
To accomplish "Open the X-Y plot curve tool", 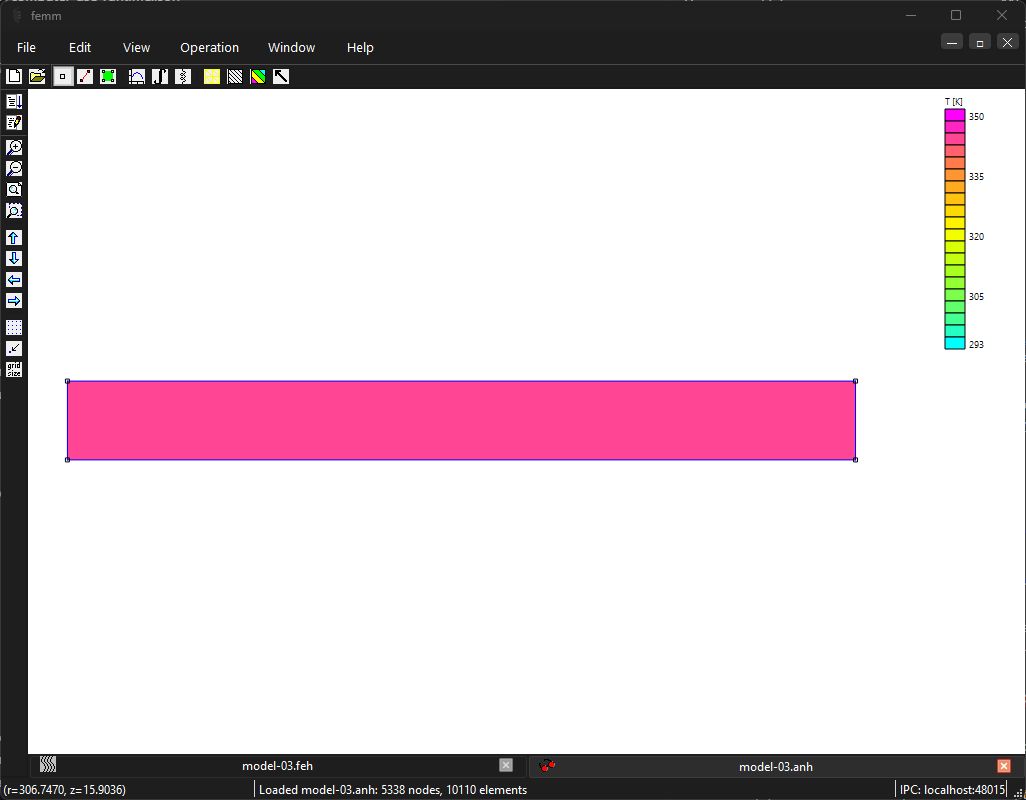I will [x=137, y=77].
